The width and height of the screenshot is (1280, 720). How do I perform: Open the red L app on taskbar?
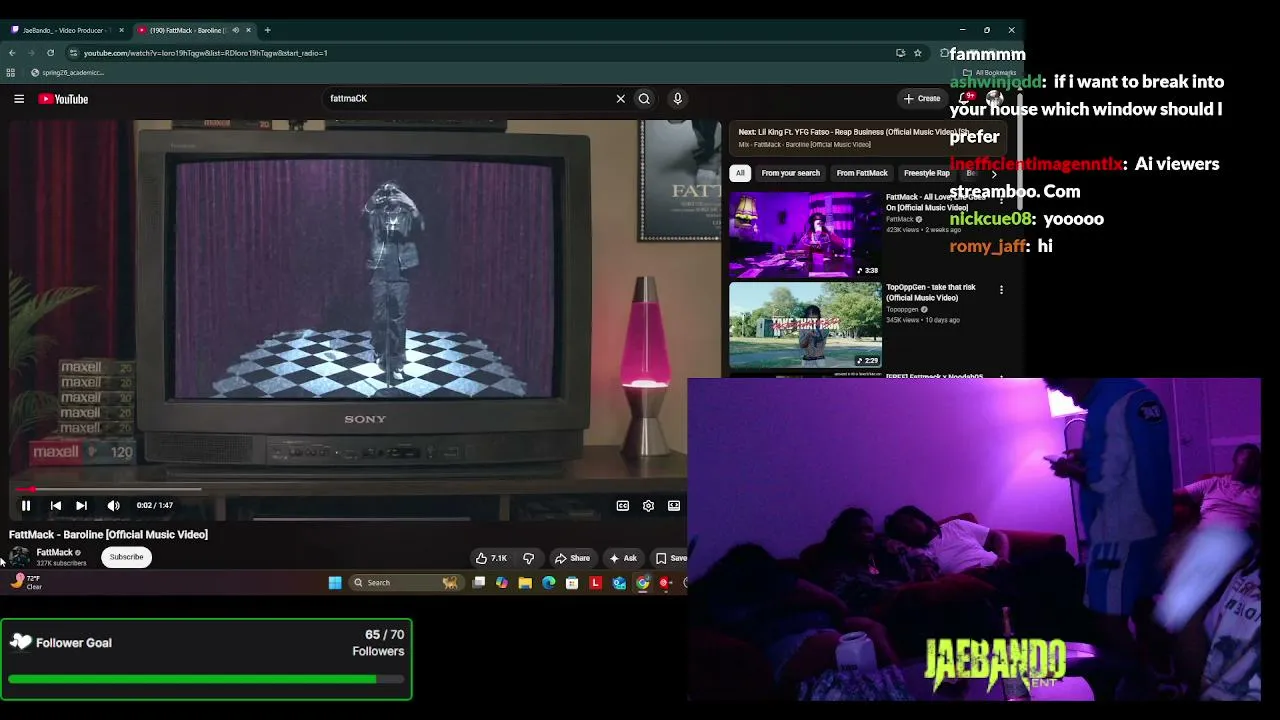596,583
